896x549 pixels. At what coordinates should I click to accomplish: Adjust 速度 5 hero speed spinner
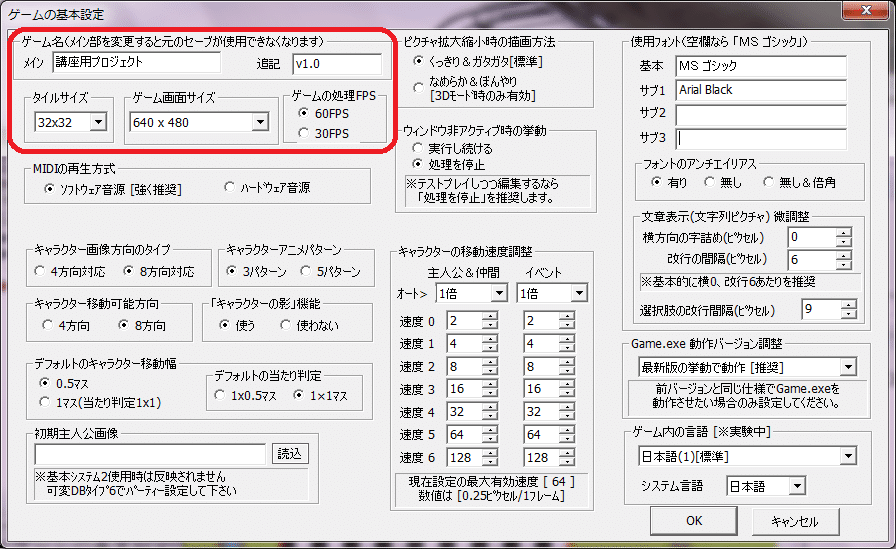[x=490, y=435]
